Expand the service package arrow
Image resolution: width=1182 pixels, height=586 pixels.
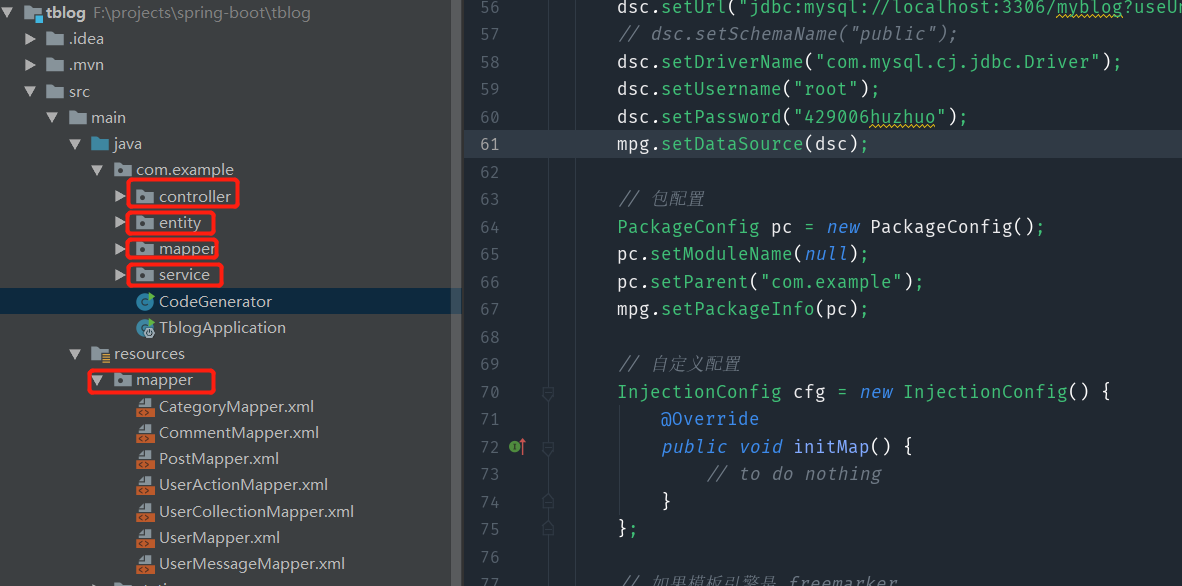[120, 275]
